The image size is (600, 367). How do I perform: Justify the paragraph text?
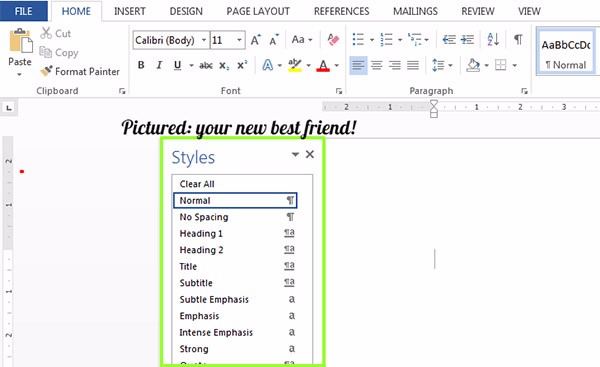tap(413, 65)
